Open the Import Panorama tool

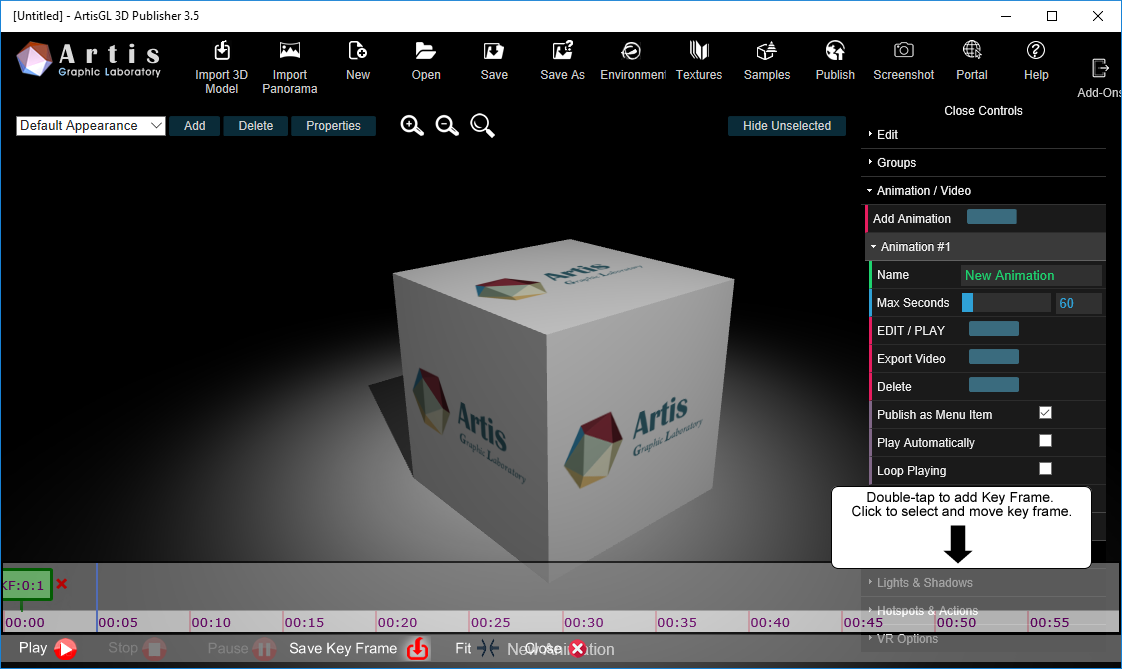point(290,51)
